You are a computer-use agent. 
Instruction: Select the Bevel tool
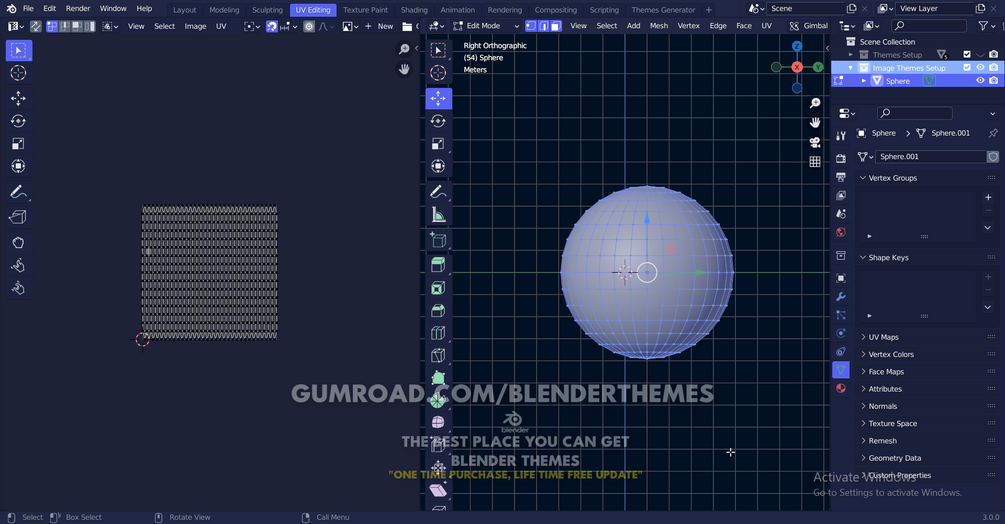(x=438, y=311)
